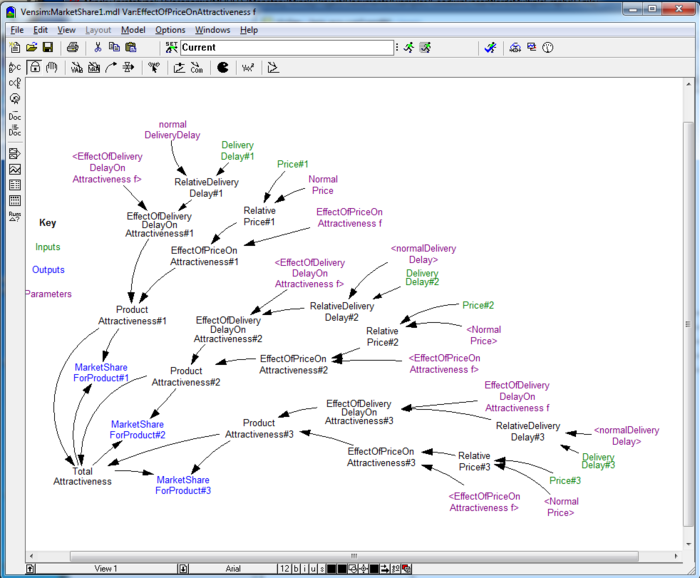Viewport: 700px width, 578px height.
Task: Open the Edit menu
Action: point(40,30)
